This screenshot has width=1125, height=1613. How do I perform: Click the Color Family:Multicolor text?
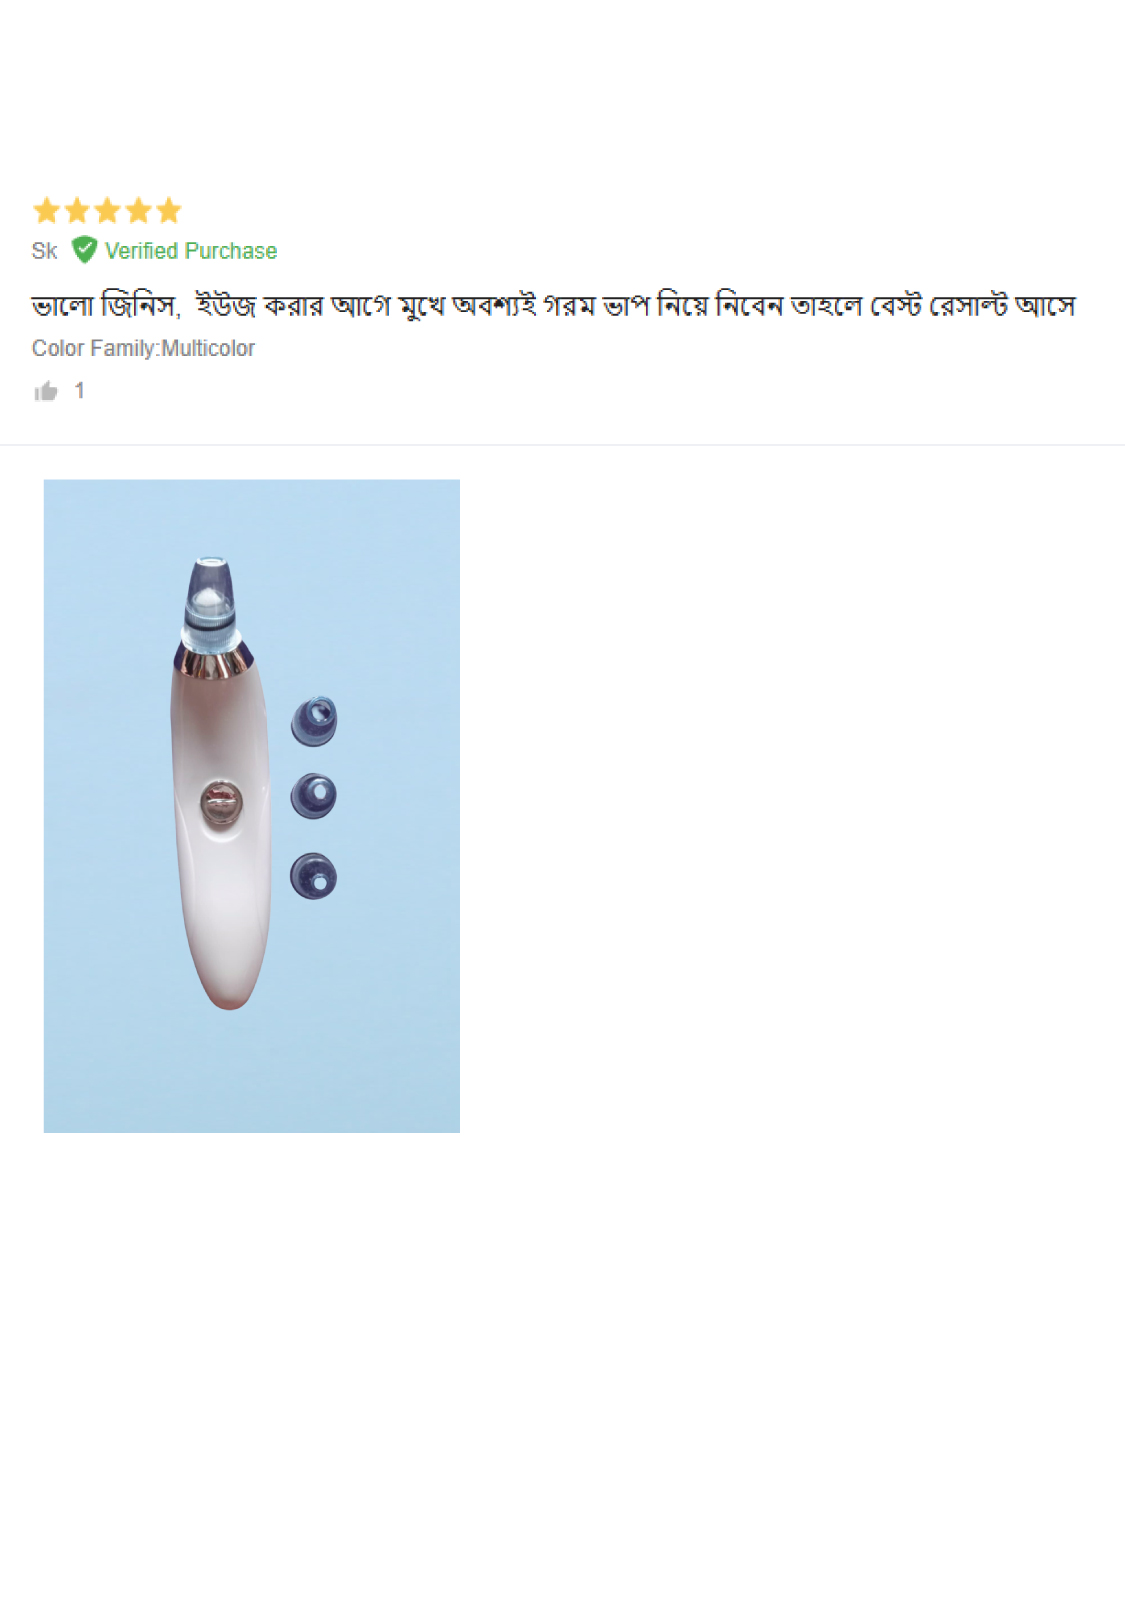click(143, 348)
